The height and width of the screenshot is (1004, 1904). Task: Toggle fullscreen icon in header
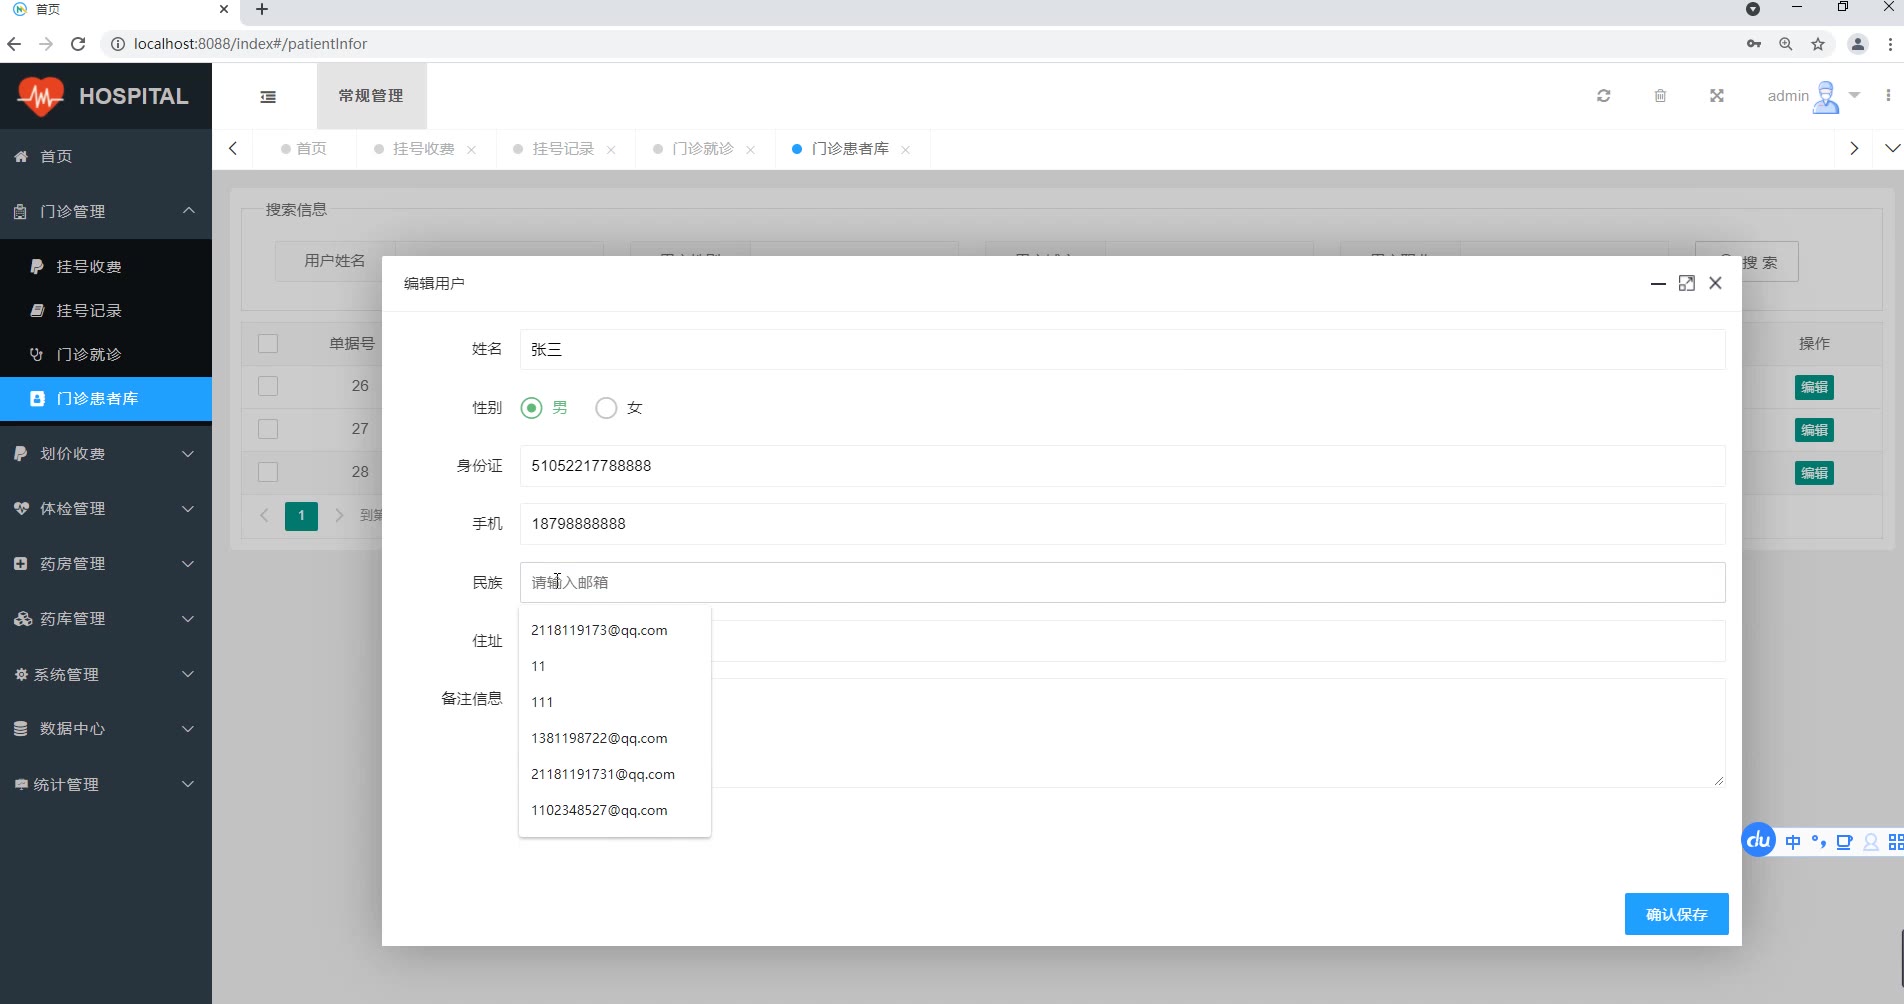(x=1717, y=96)
